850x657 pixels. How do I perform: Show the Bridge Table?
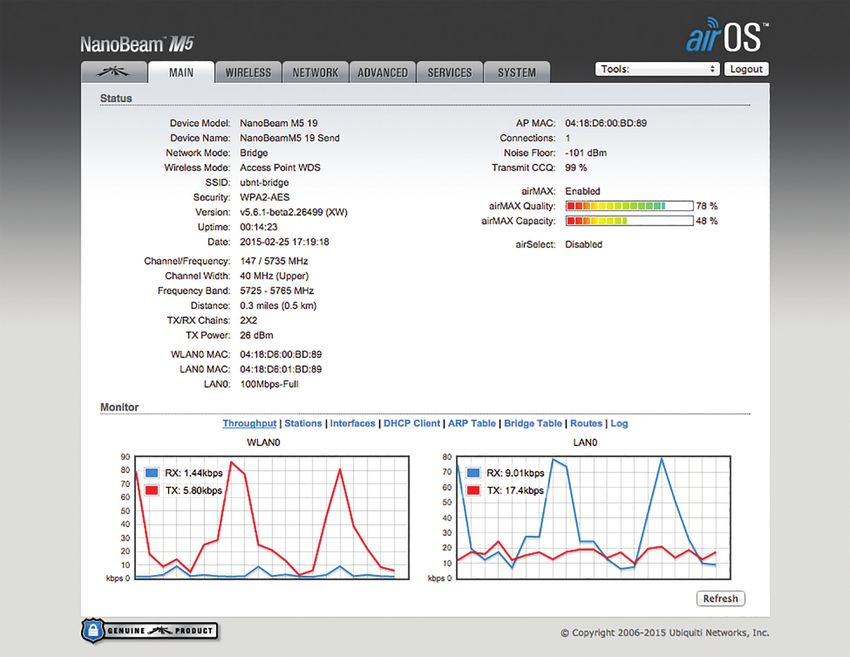(533, 423)
